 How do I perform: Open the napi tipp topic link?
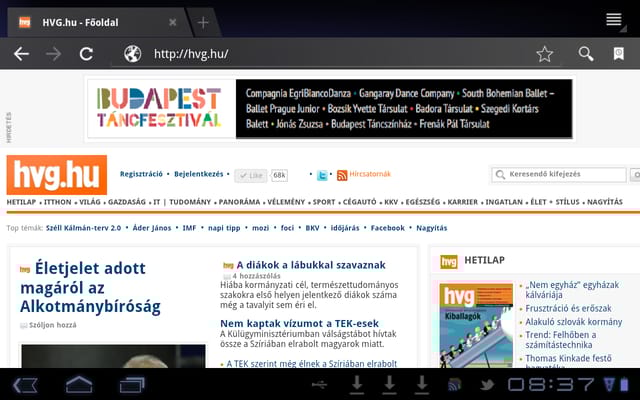pyautogui.click(x=224, y=228)
